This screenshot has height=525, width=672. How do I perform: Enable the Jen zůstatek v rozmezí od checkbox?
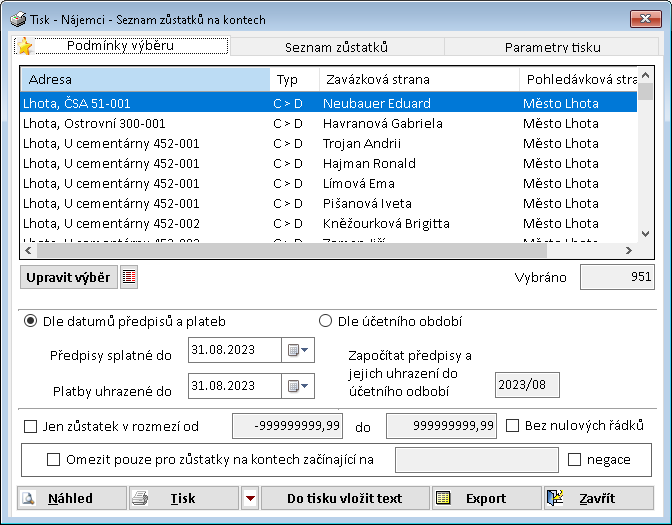[x=30, y=426]
